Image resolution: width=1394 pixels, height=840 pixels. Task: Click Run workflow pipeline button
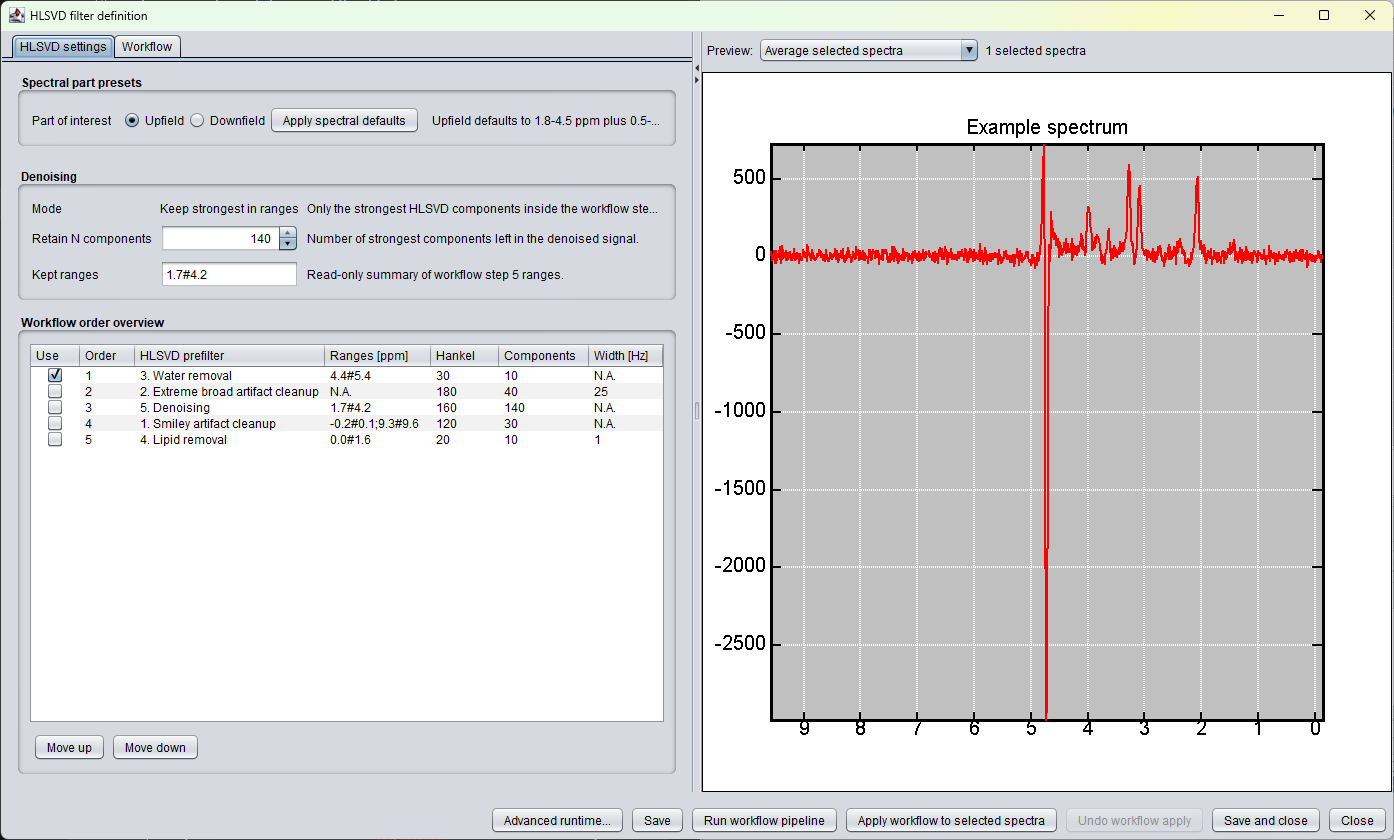tap(764, 820)
